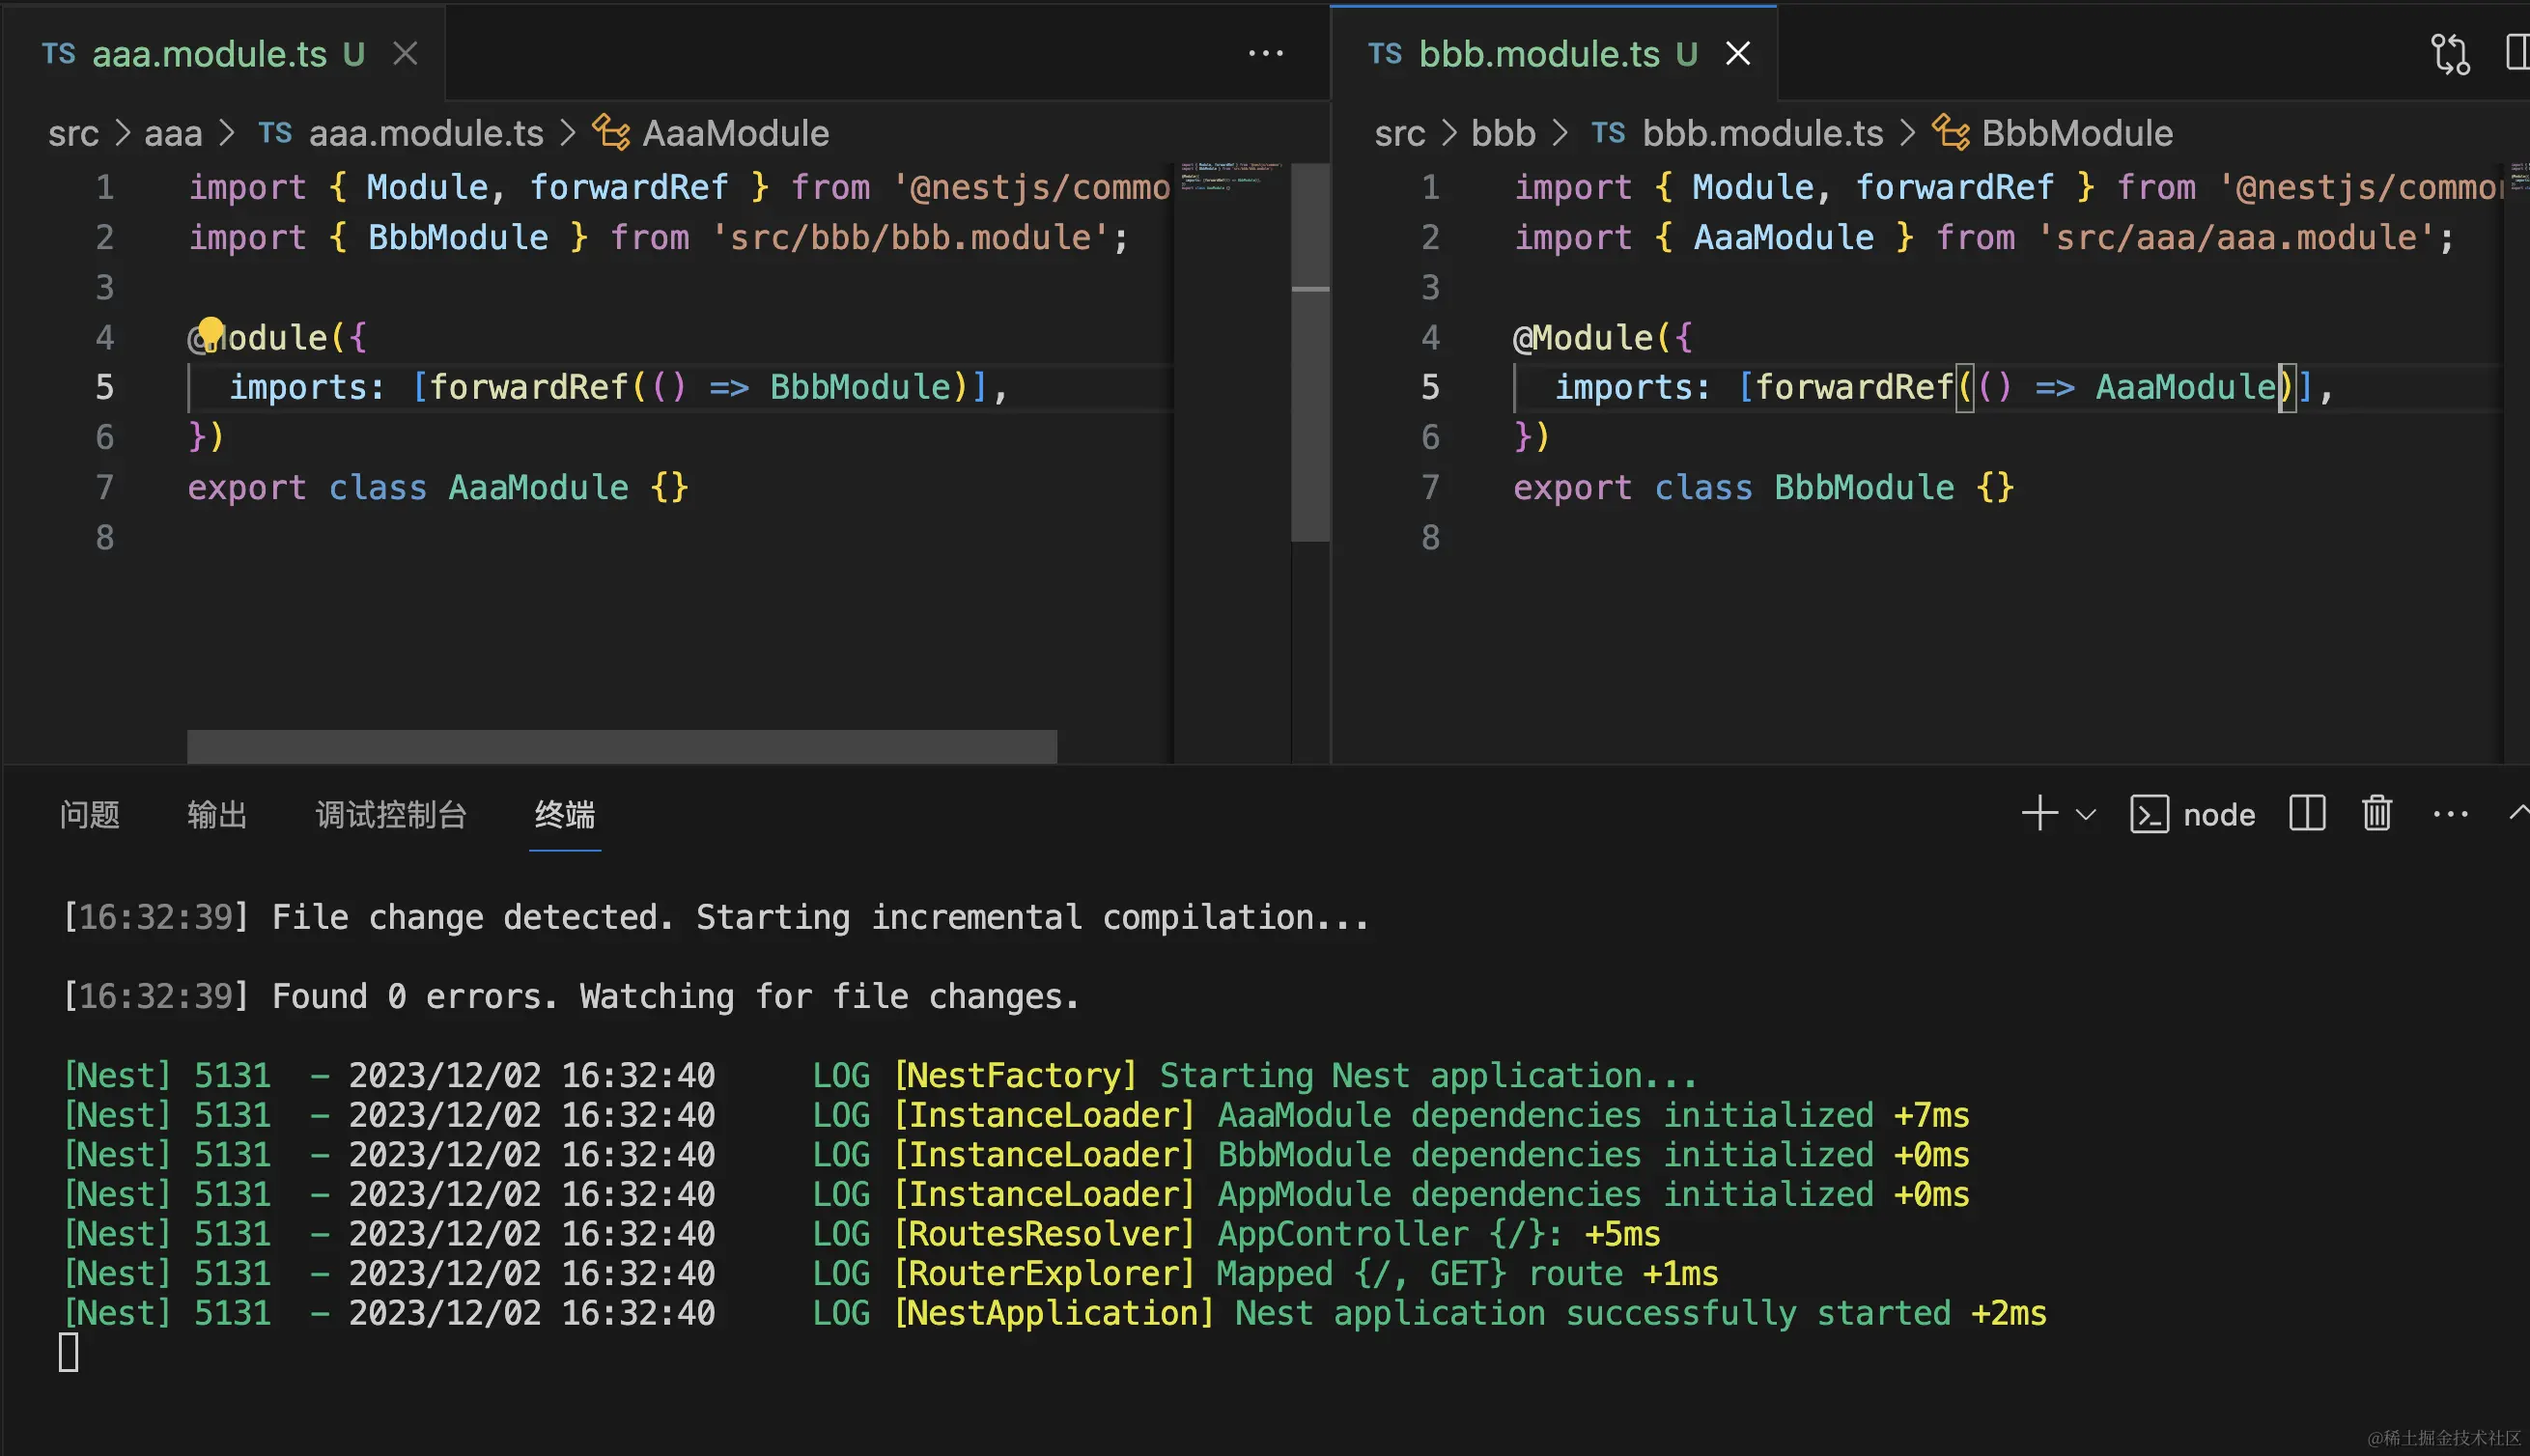Click 'AppModule dependencies initialized' log line

click(x=1016, y=1194)
